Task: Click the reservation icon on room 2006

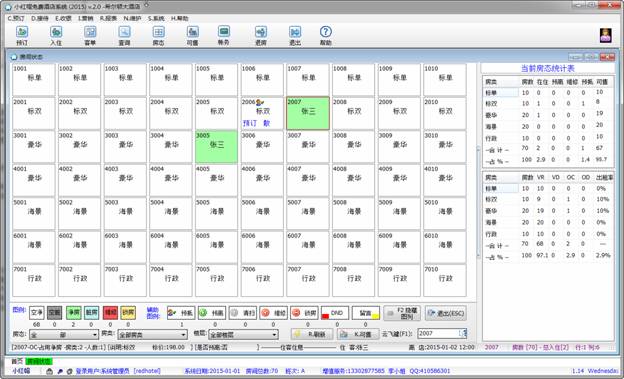Action: point(260,103)
